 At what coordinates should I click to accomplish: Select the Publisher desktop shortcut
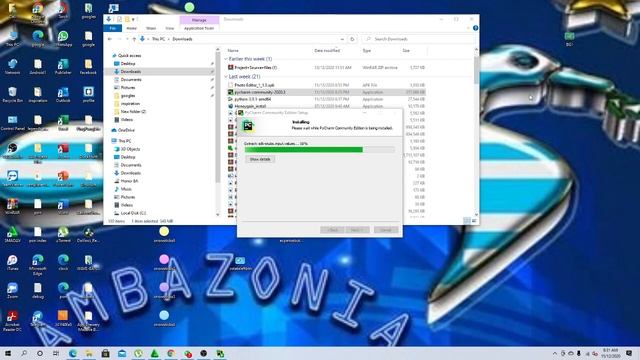[63, 67]
